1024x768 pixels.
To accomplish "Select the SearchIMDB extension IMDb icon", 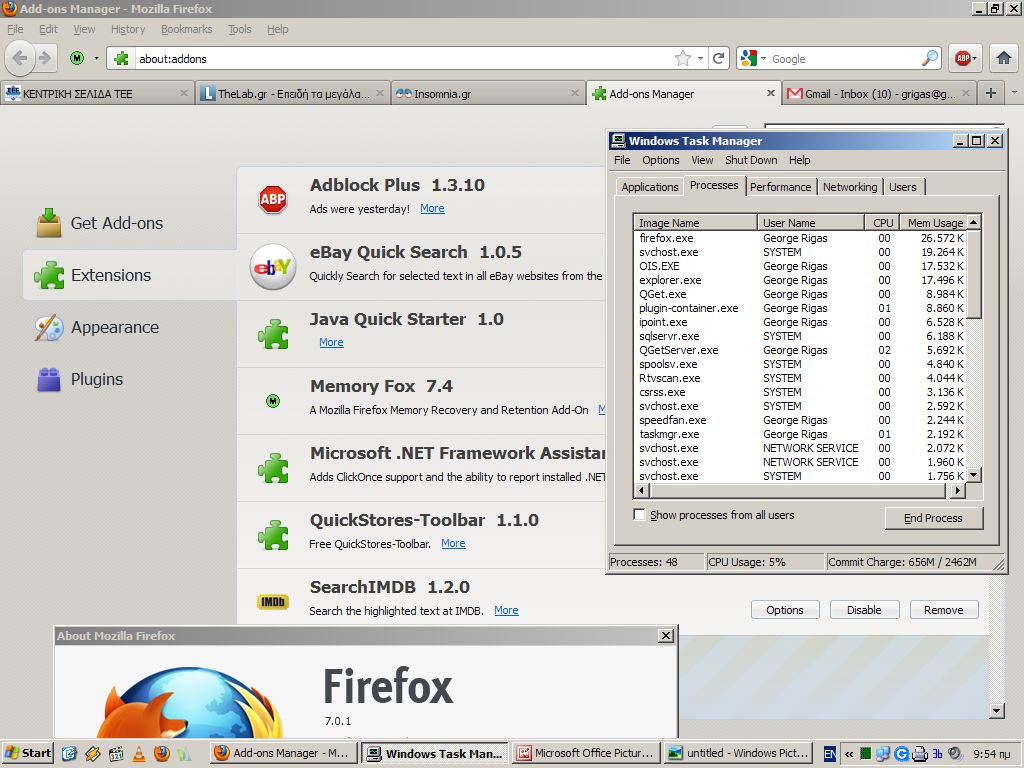I will point(273,601).
